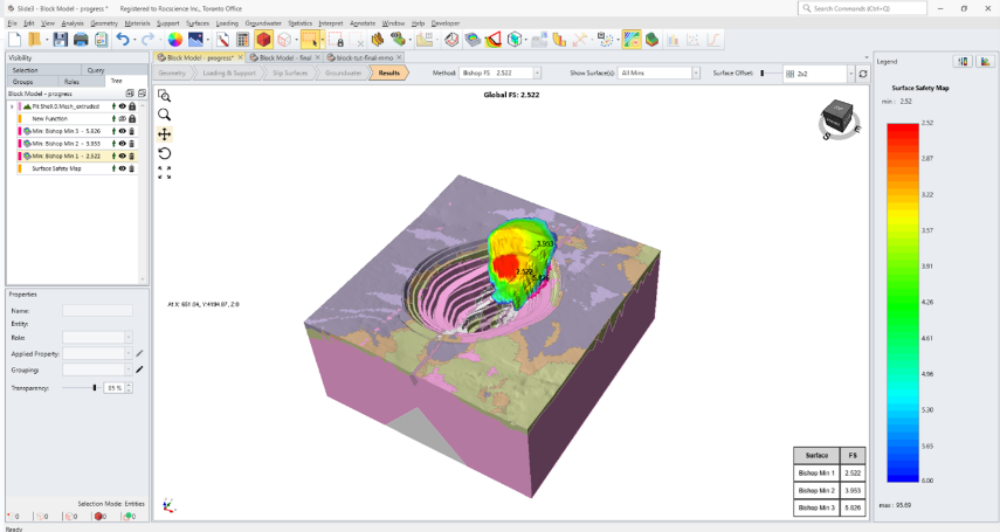Click the lock selection icon

336,40
